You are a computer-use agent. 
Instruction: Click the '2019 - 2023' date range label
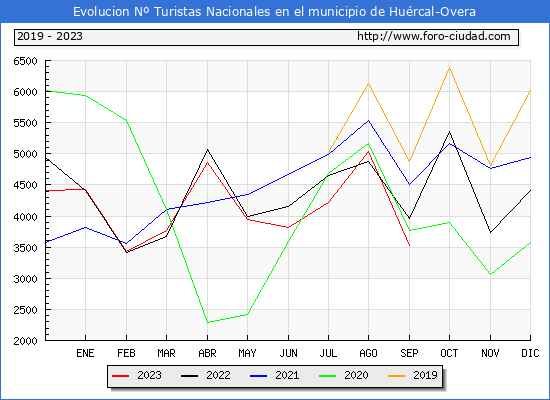click(50, 36)
